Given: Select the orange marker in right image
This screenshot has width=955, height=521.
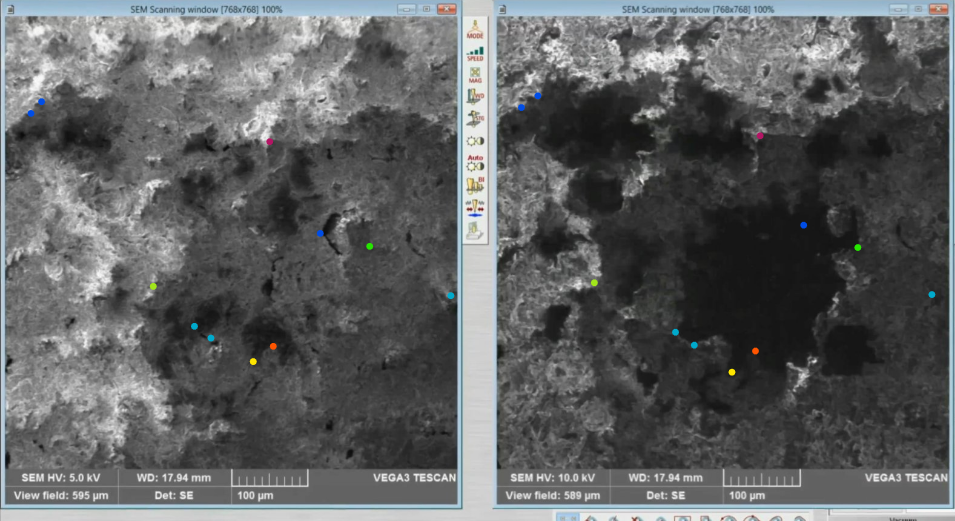Looking at the screenshot, I should (x=755, y=351).
